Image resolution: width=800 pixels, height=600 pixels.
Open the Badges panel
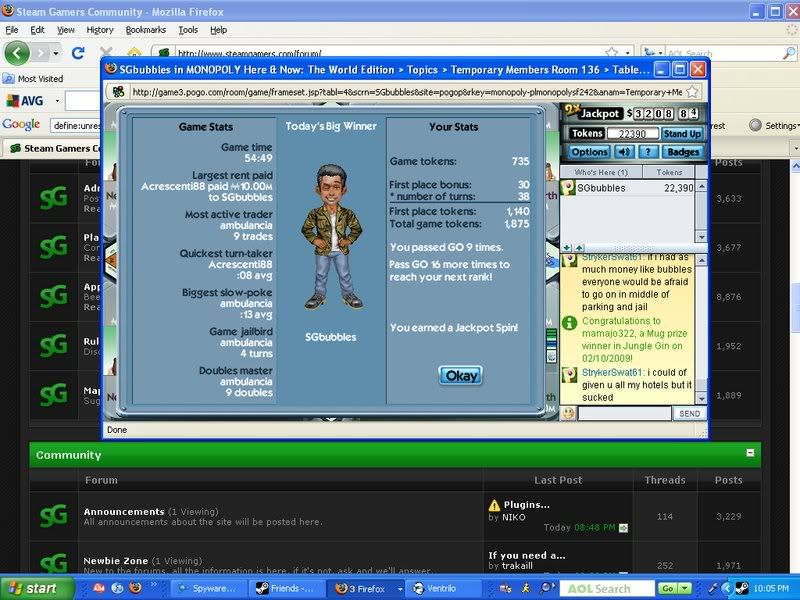point(683,152)
